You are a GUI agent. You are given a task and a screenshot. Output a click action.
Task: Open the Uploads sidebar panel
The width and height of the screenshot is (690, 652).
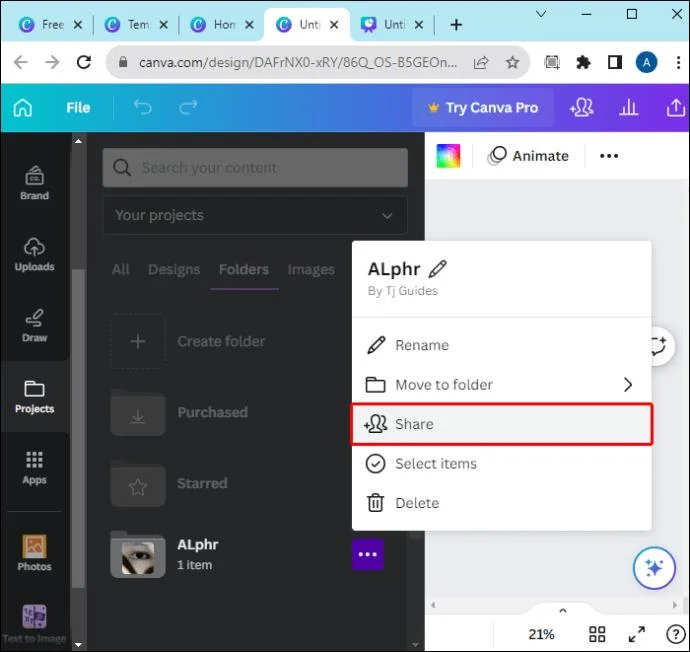(34, 255)
